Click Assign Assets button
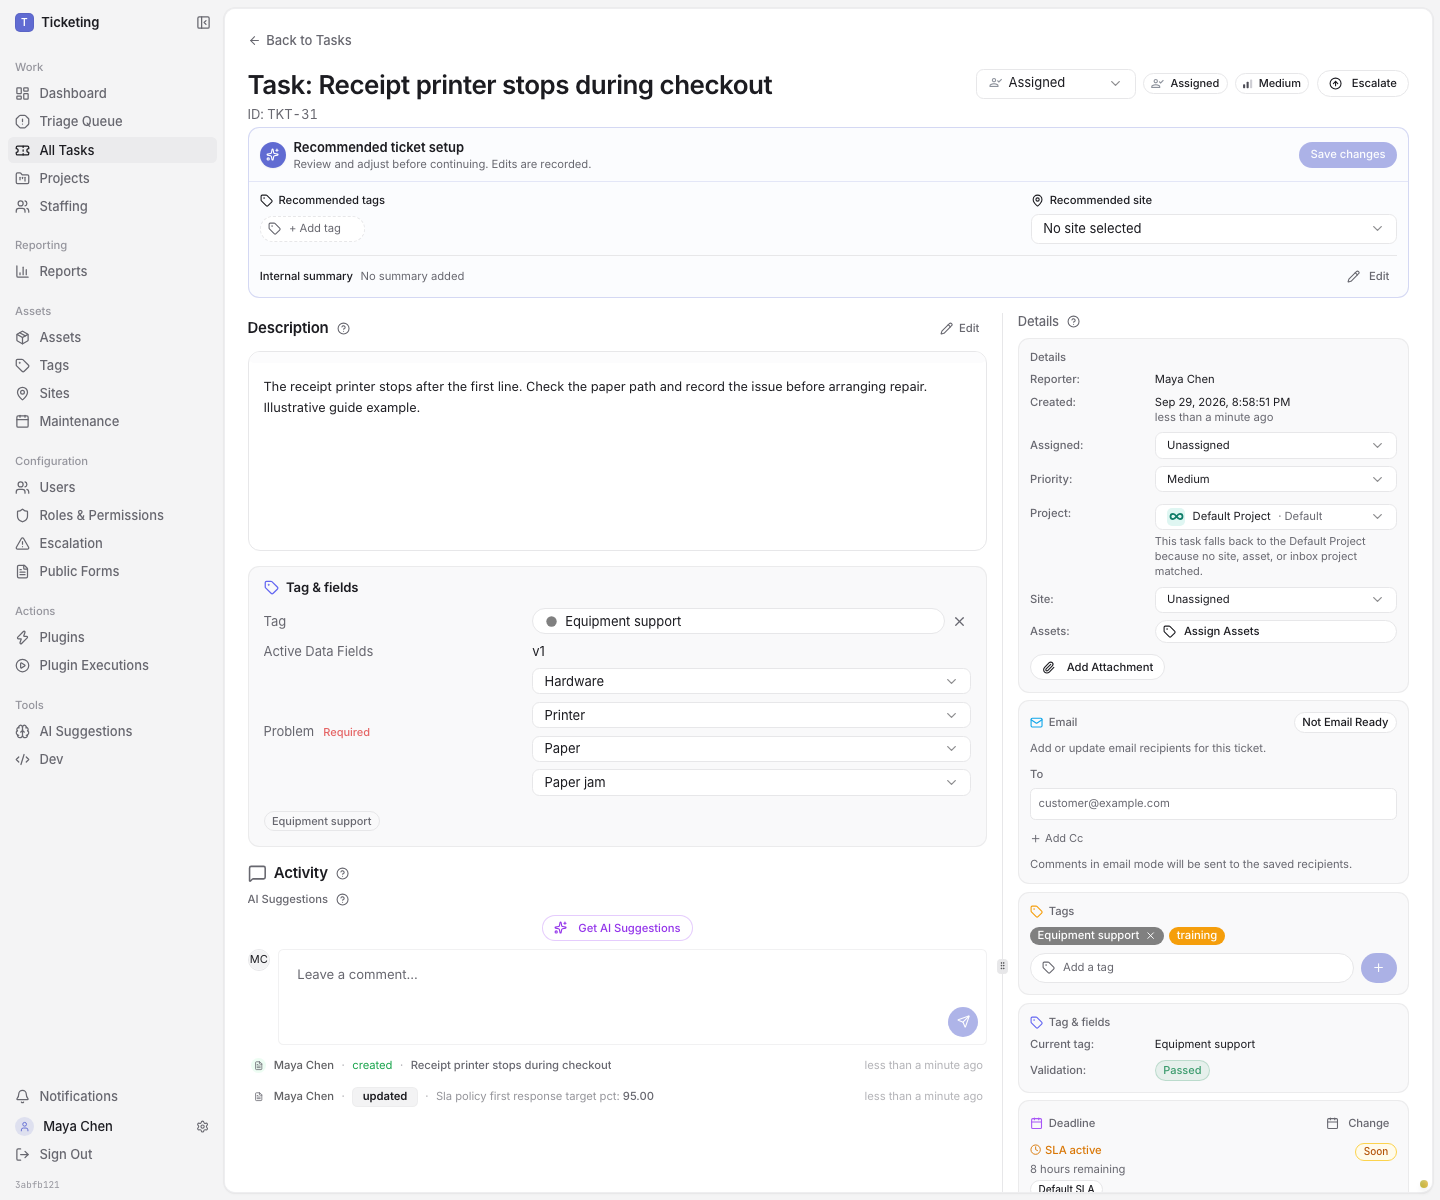 pos(1275,631)
